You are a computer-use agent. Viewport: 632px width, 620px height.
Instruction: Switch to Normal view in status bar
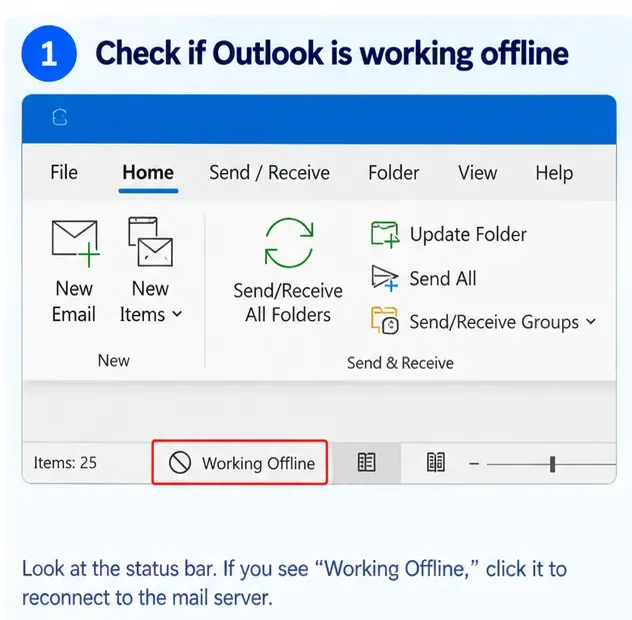(x=366, y=462)
